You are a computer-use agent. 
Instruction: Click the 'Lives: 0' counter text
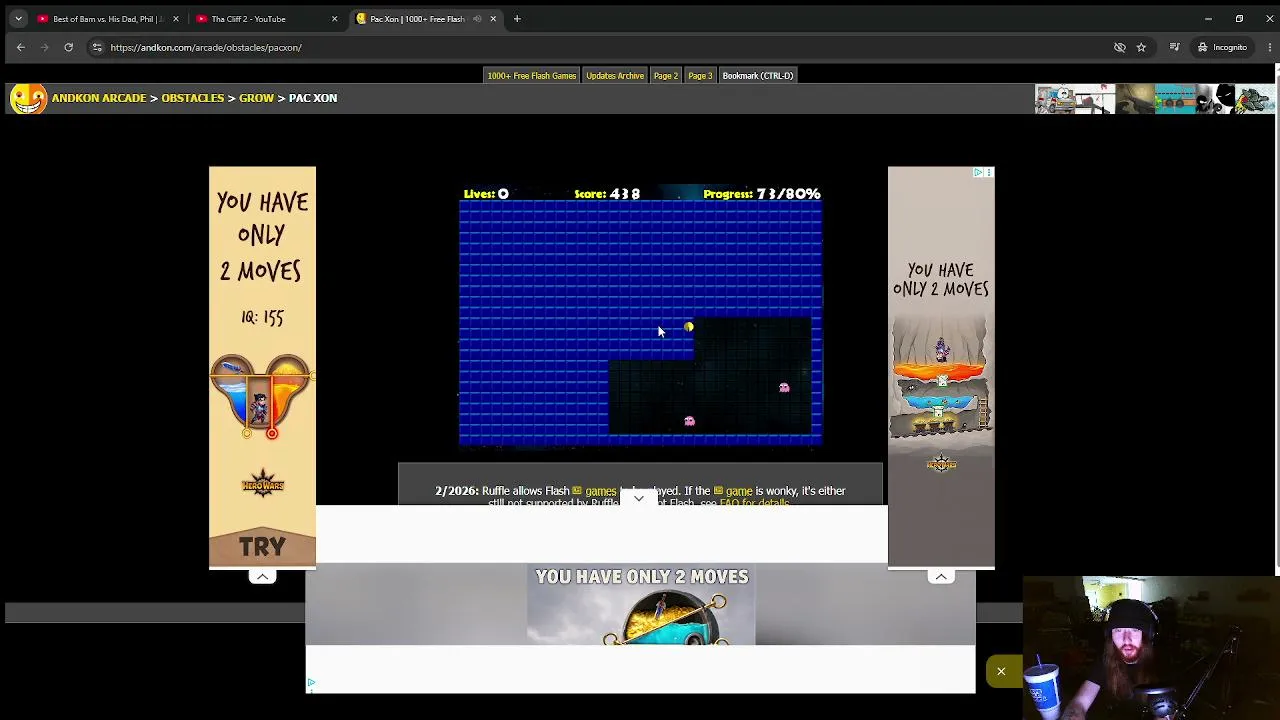click(486, 194)
